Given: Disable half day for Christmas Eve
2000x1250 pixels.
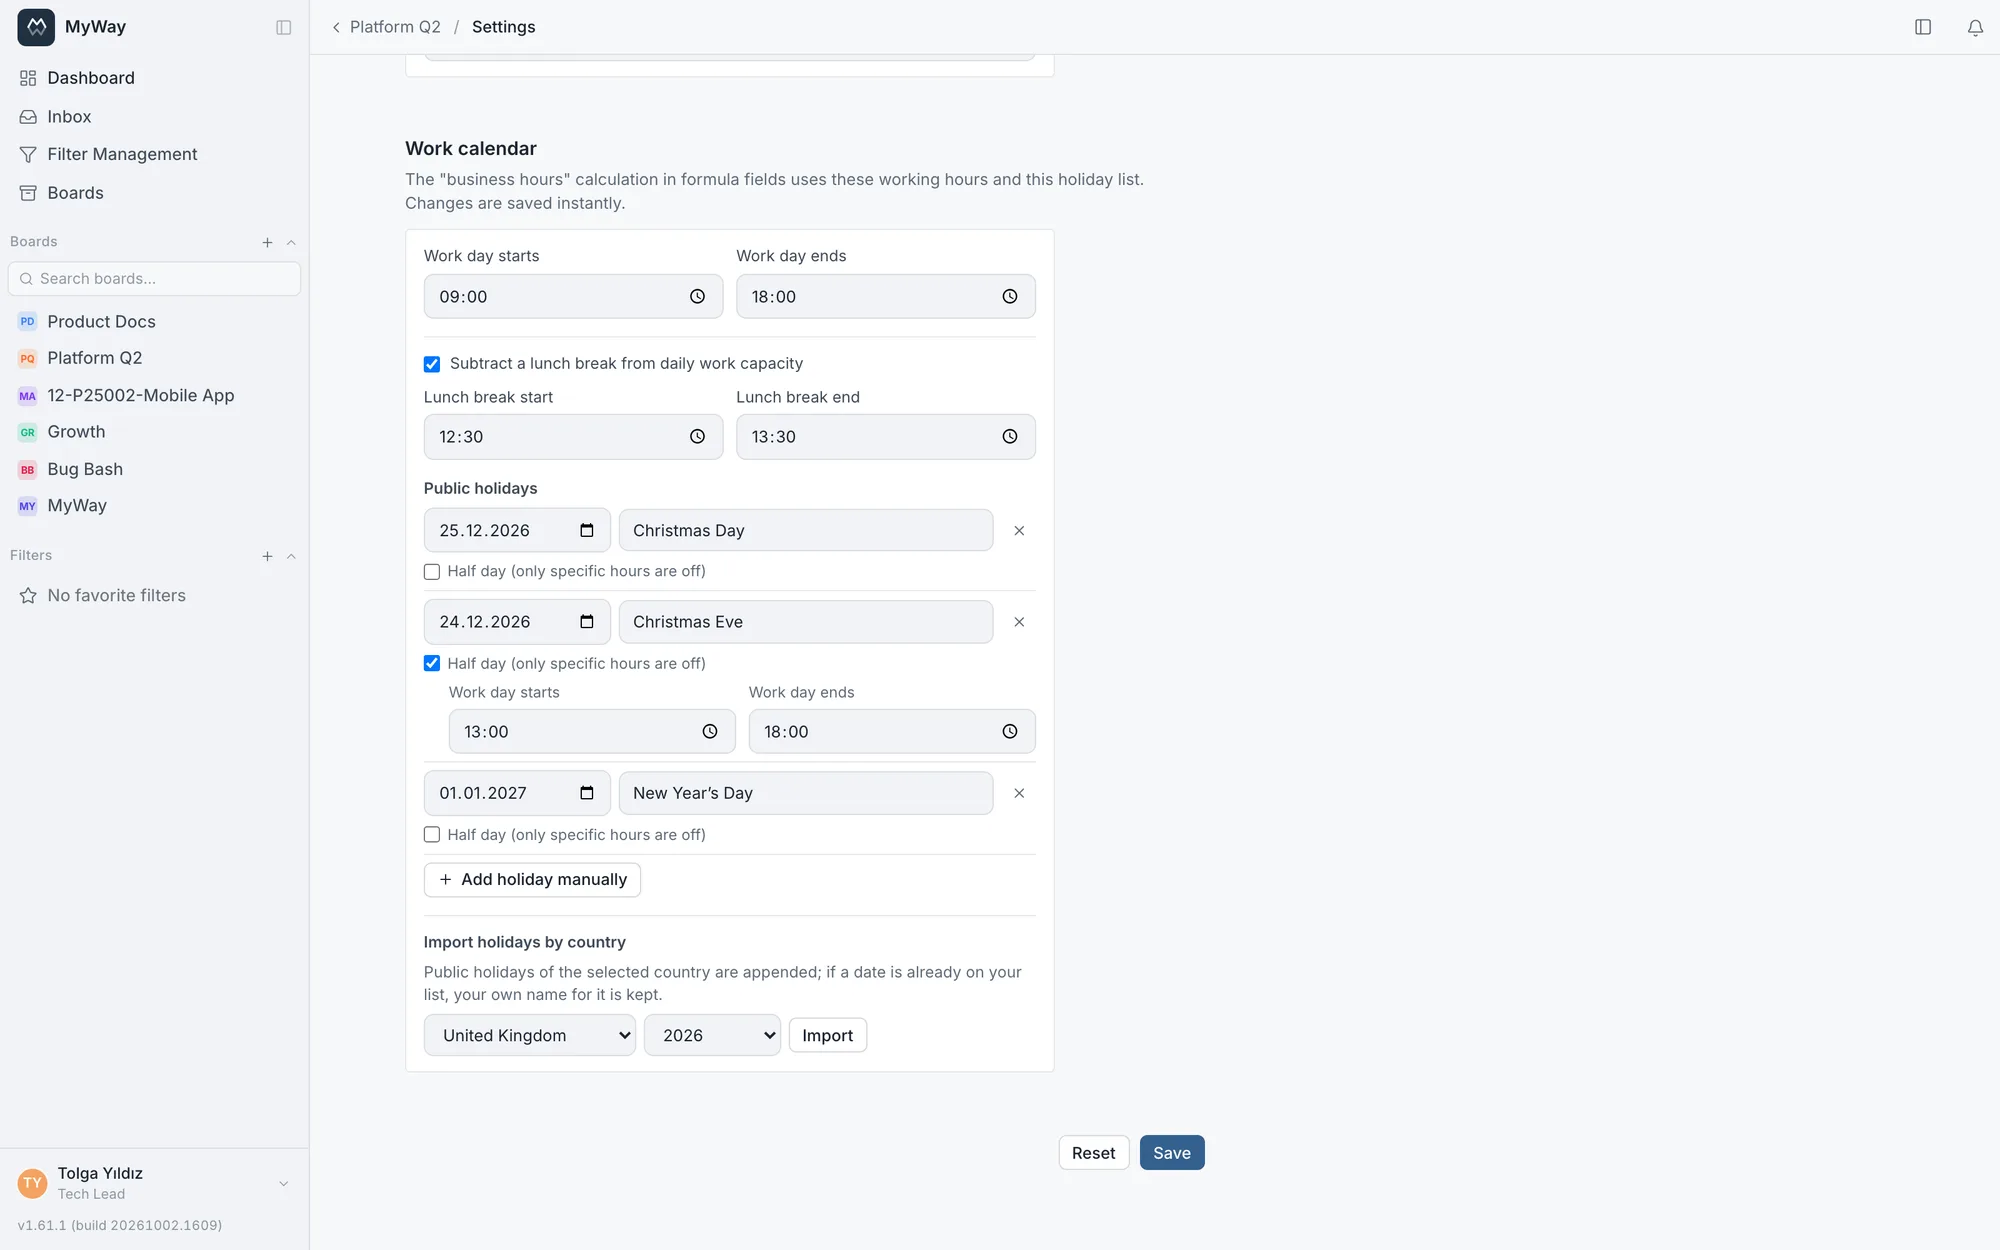Looking at the screenshot, I should point(432,663).
